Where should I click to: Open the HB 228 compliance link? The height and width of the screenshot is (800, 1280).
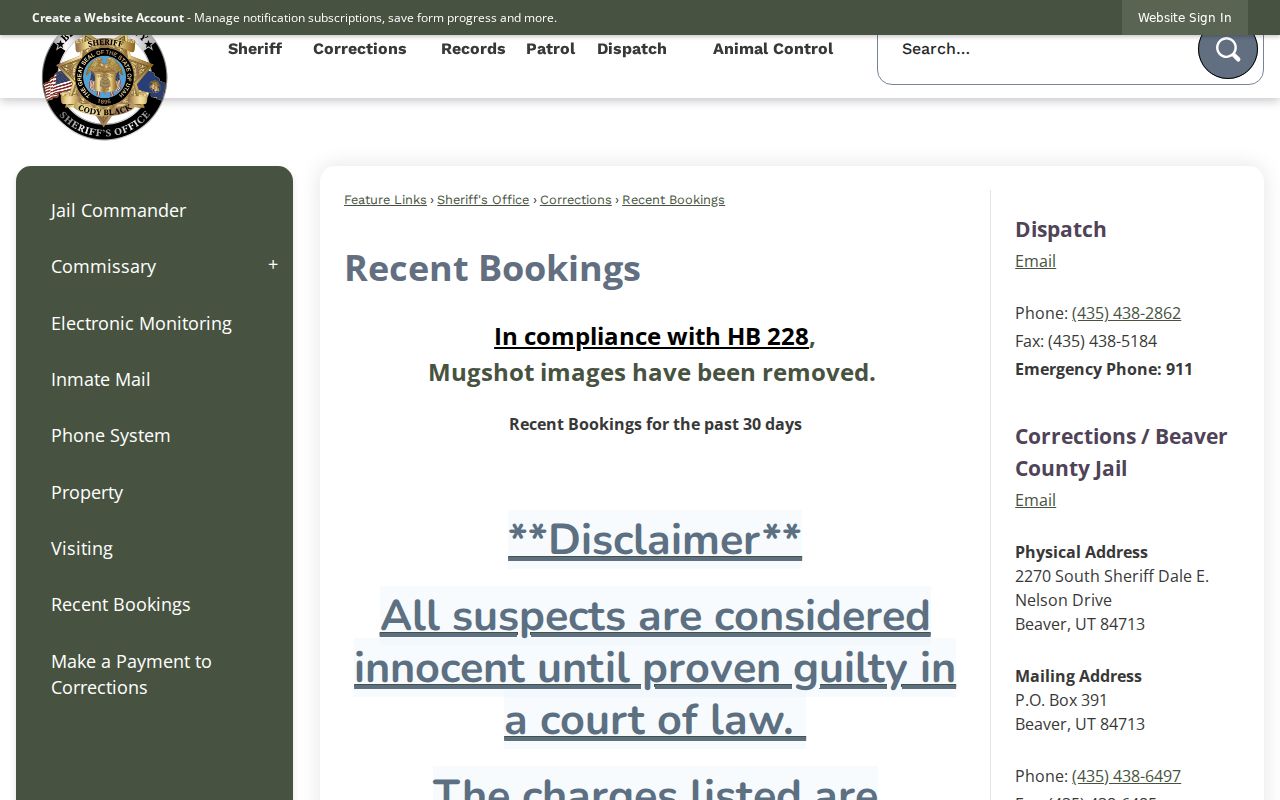[651, 336]
